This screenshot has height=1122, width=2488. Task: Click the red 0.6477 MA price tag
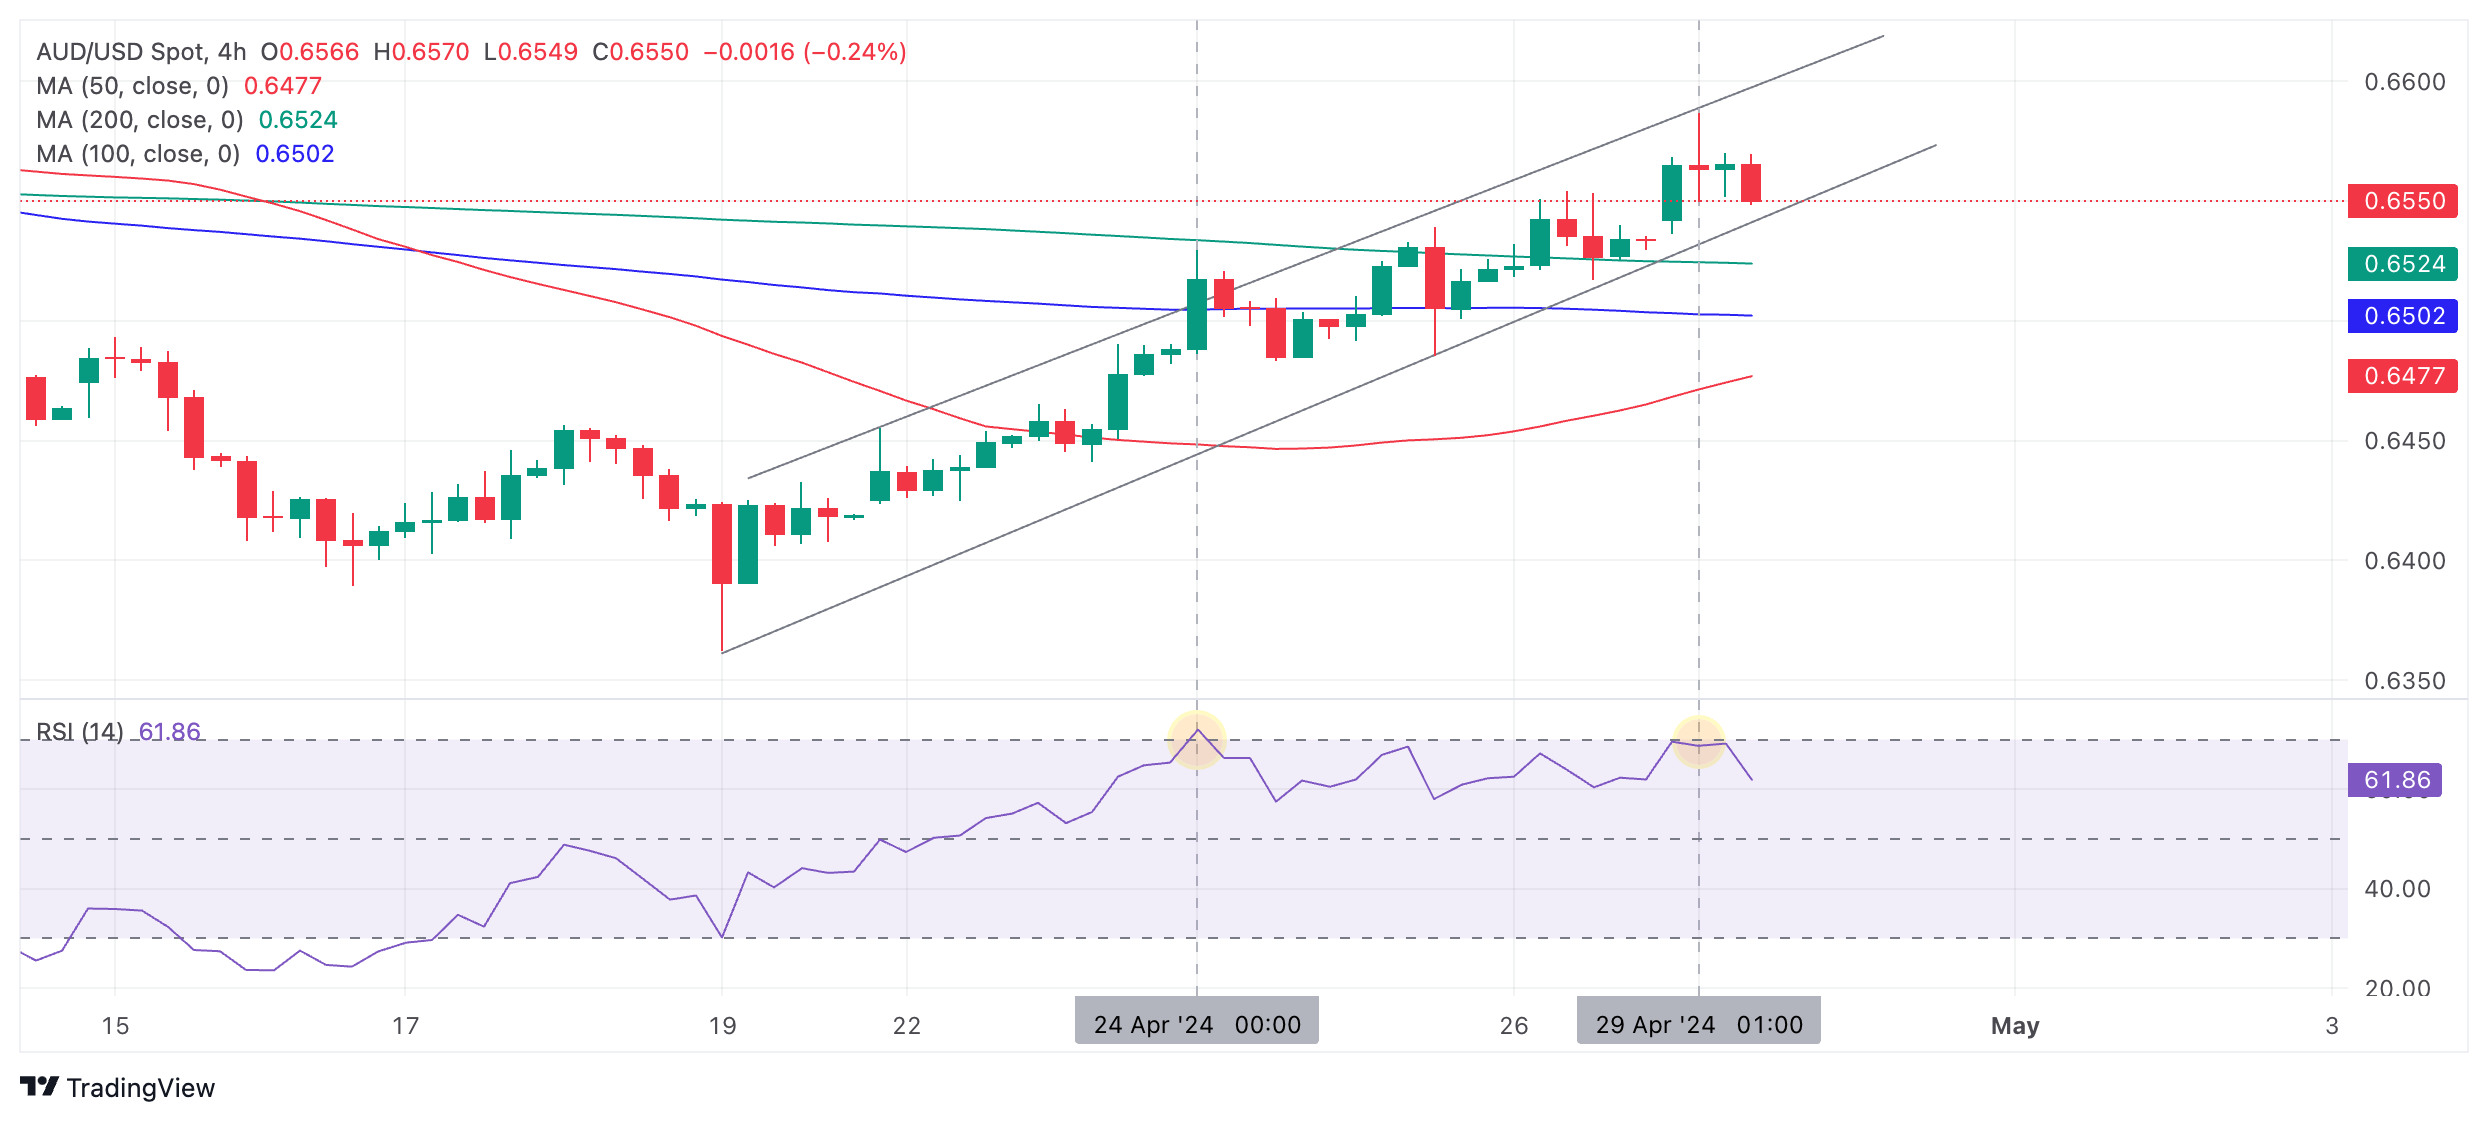[x=2402, y=376]
